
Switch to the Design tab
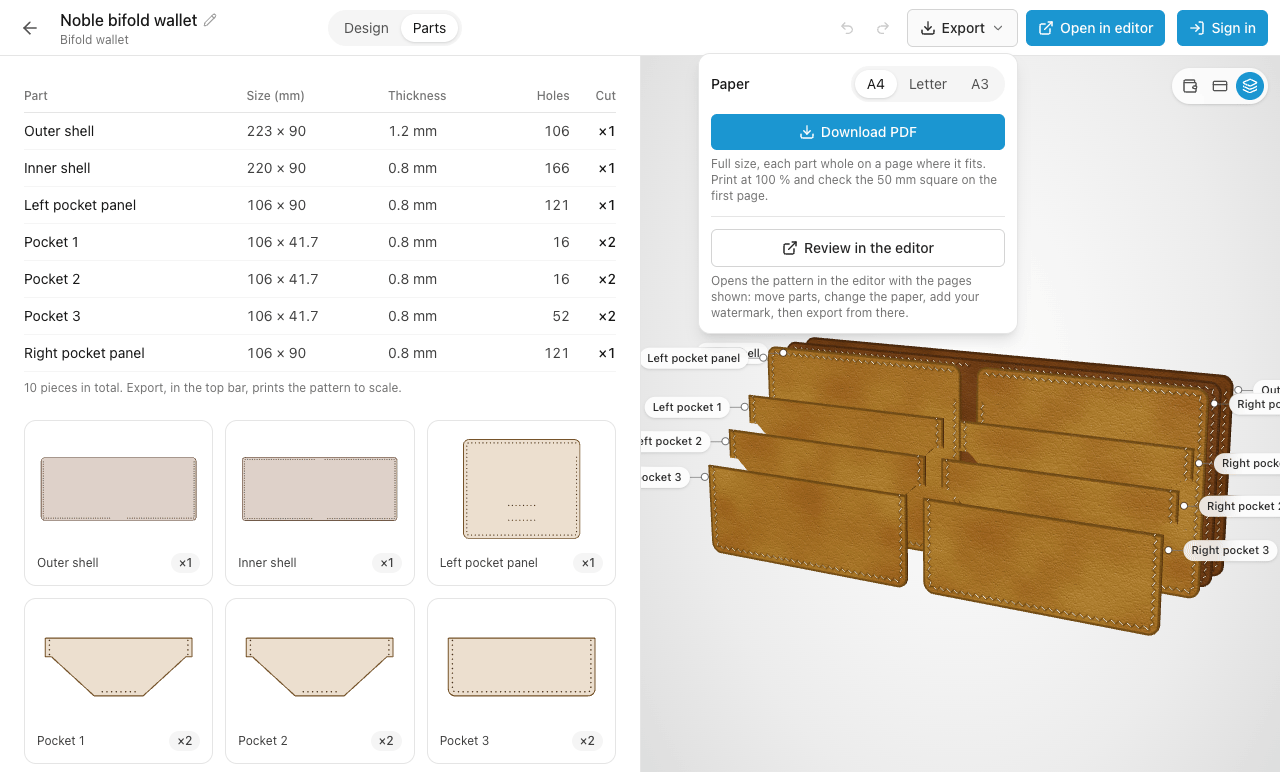click(x=366, y=28)
